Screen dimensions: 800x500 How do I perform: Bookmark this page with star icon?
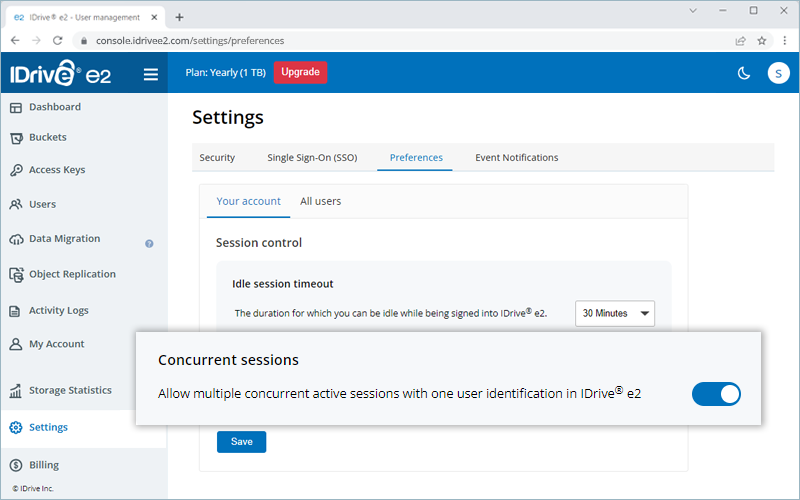(762, 40)
